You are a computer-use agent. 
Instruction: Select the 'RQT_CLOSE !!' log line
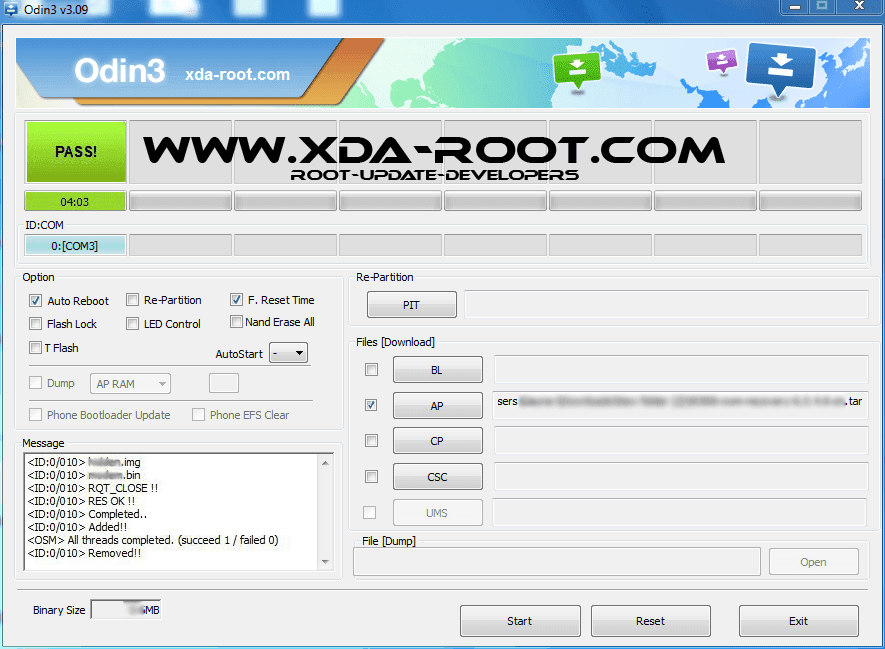click(93, 488)
